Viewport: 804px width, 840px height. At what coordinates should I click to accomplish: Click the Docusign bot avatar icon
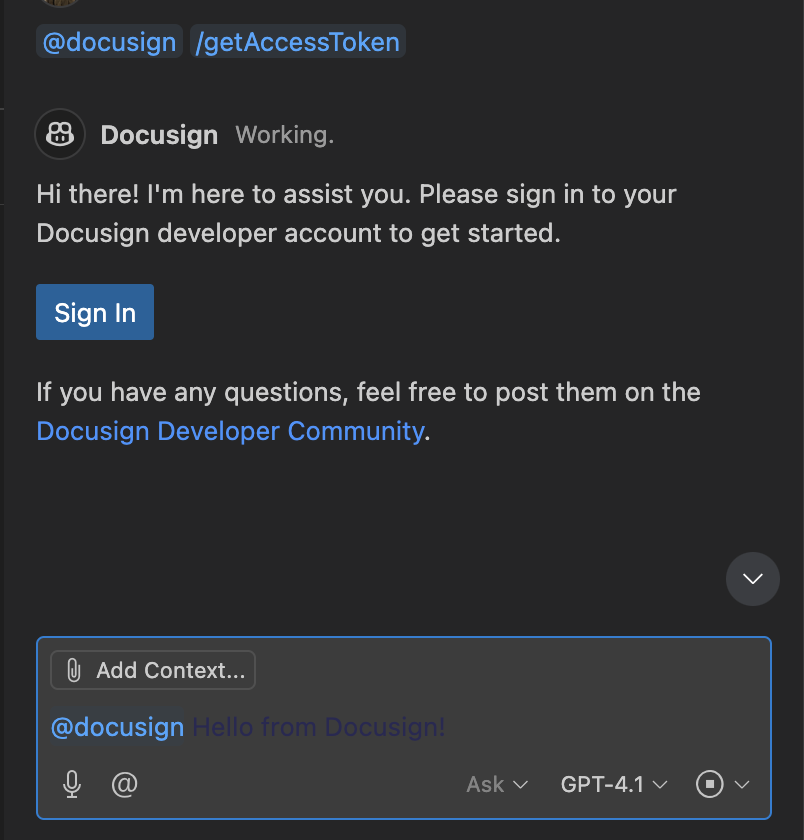click(60, 134)
